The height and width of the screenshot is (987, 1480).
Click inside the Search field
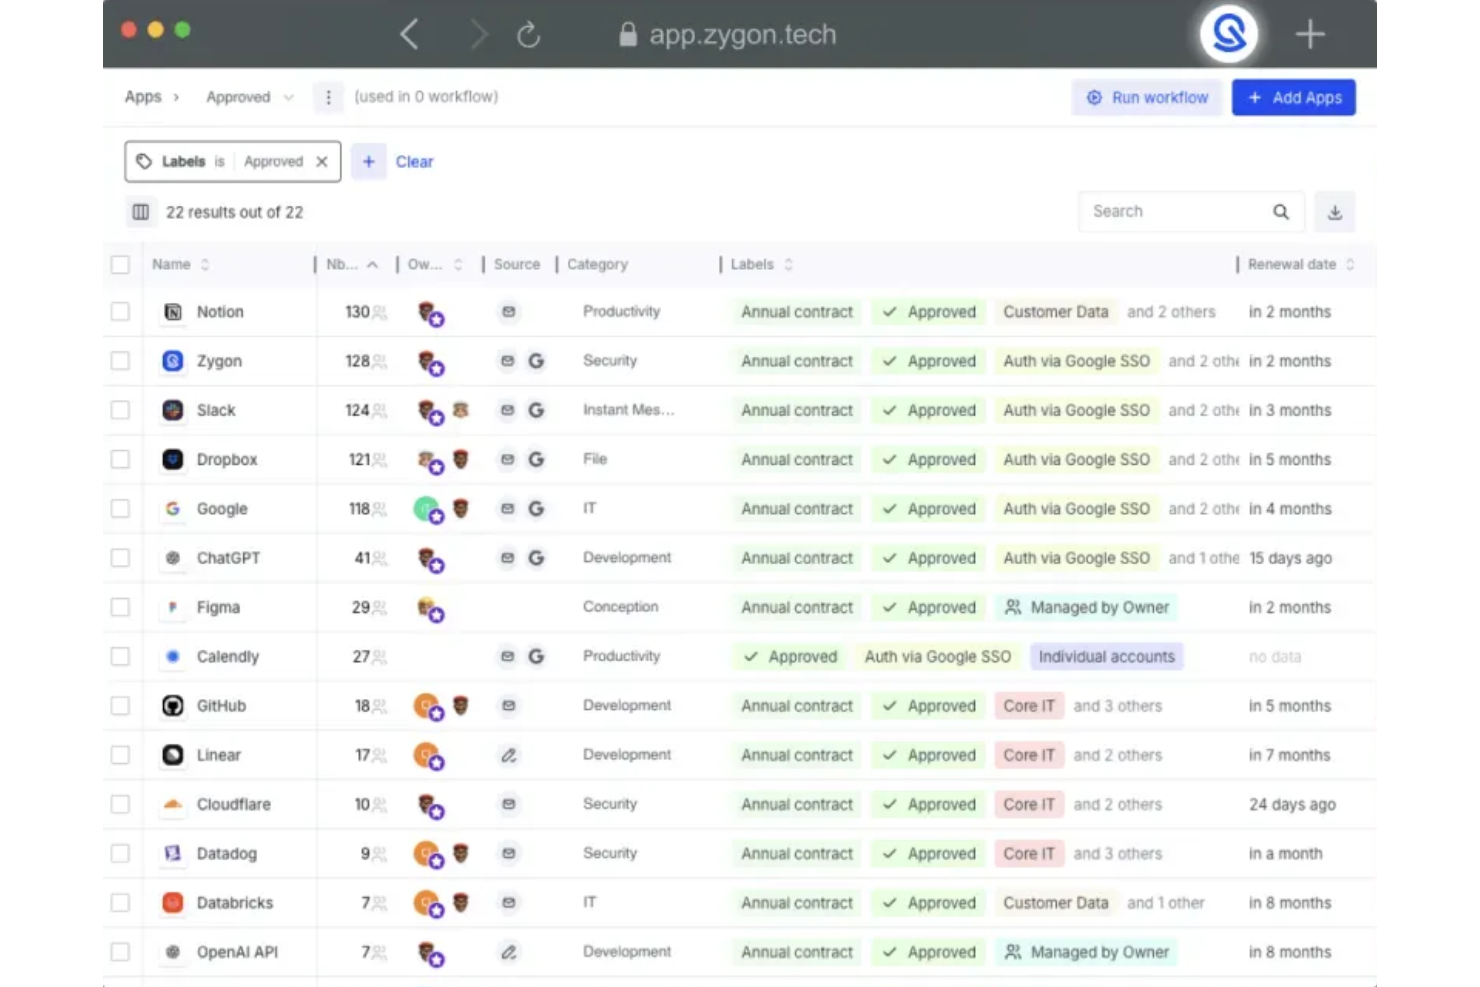[x=1170, y=211]
